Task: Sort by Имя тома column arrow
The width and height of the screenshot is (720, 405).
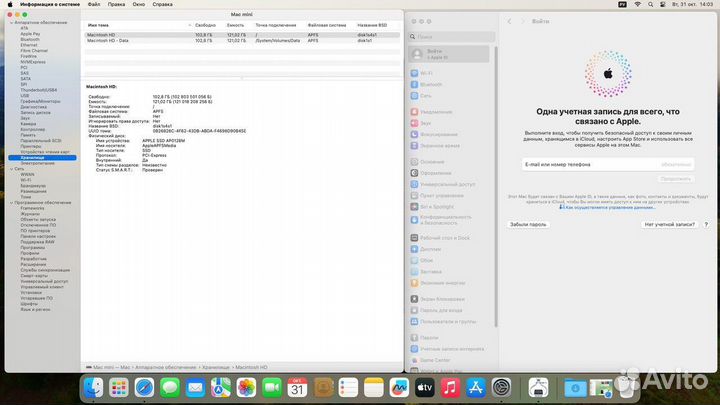Action: click(x=190, y=25)
